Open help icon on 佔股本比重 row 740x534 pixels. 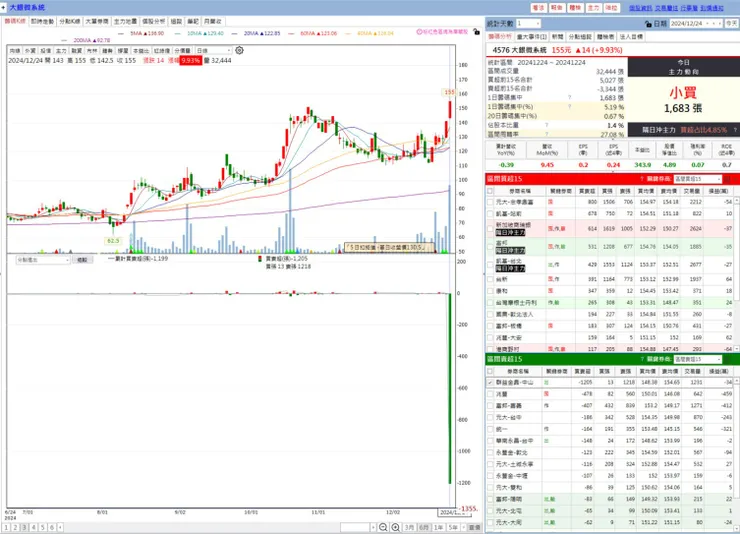coord(547,125)
